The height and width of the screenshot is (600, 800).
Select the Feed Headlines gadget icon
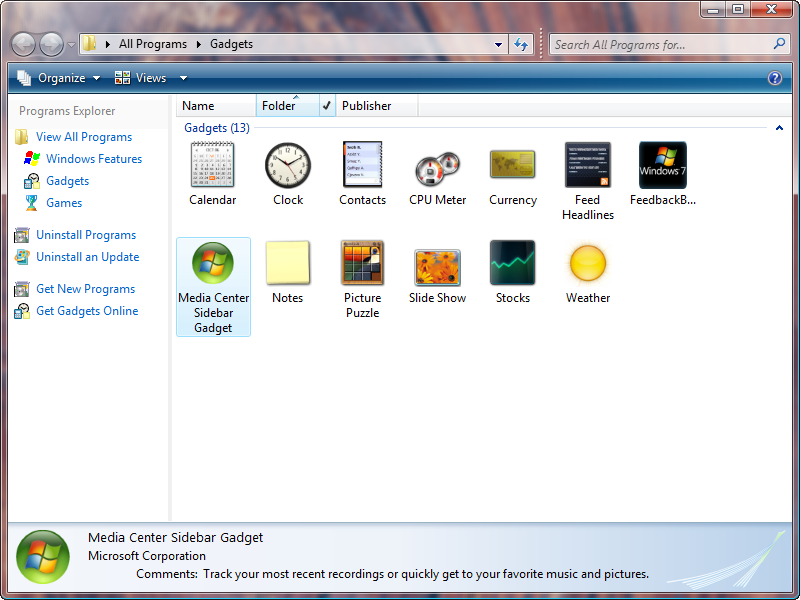588,165
